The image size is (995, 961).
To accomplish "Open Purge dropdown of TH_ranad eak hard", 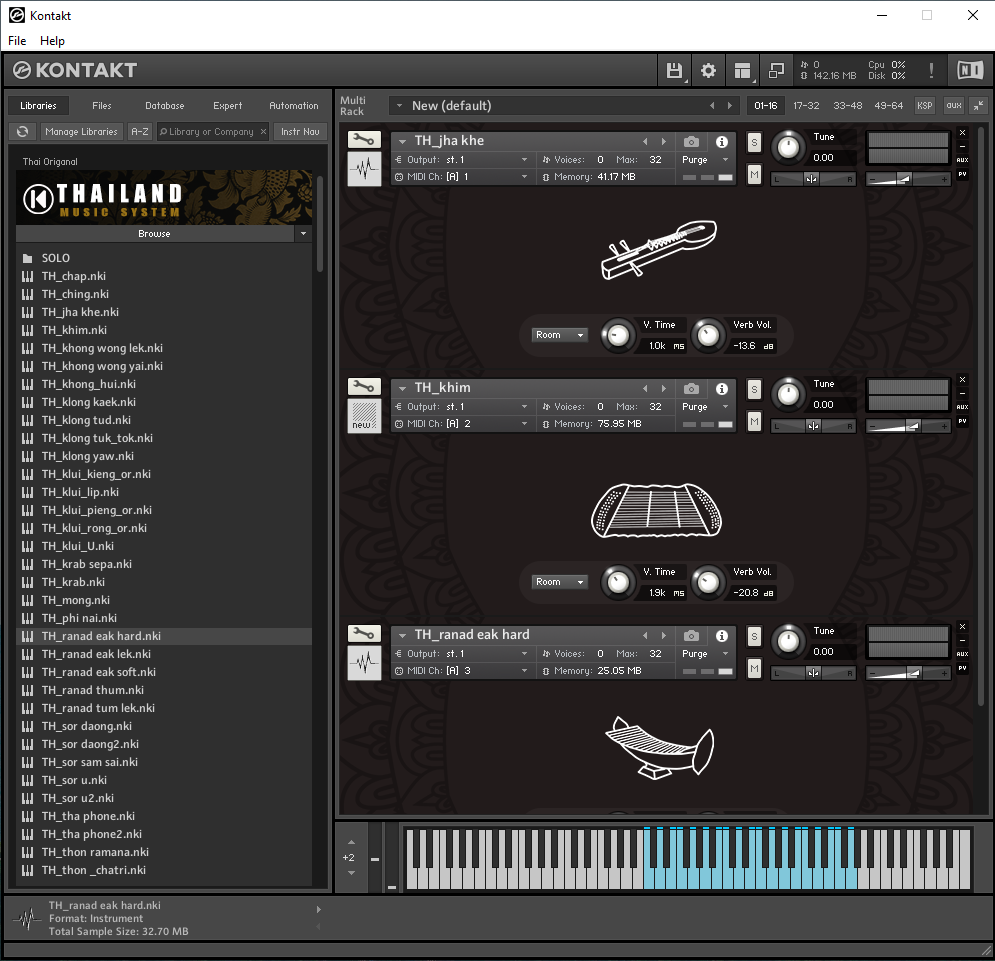I will [x=706, y=653].
